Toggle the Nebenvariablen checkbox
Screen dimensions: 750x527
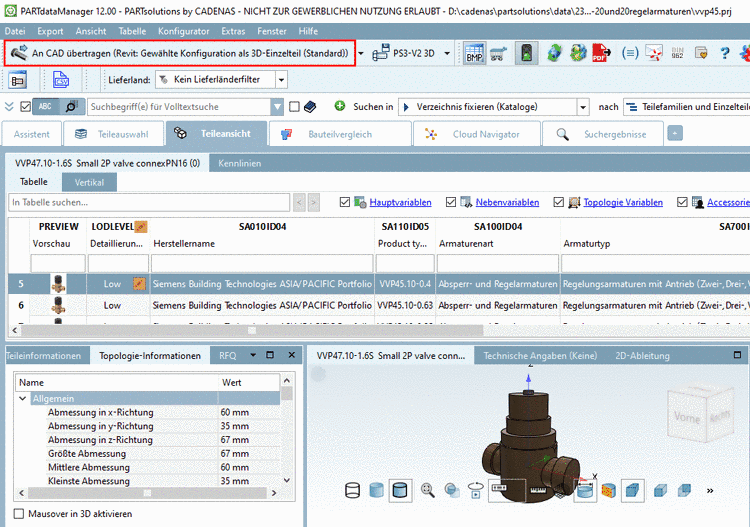451,202
